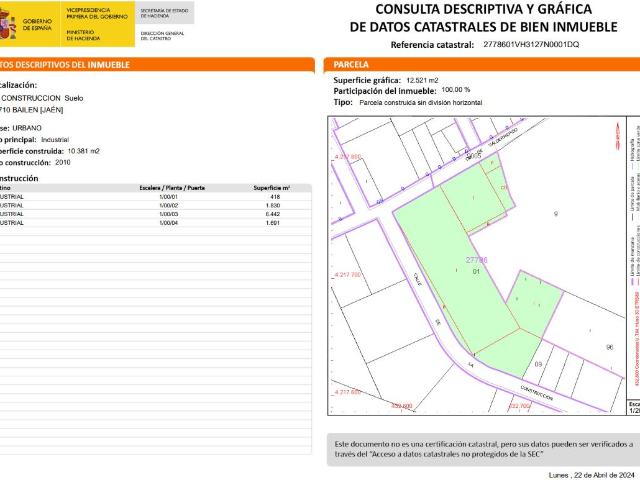The height and width of the screenshot is (480, 640).
Task: Select the 'MINISTERIO DE HACIENDA' text in yellow banner
Action: coord(83,35)
